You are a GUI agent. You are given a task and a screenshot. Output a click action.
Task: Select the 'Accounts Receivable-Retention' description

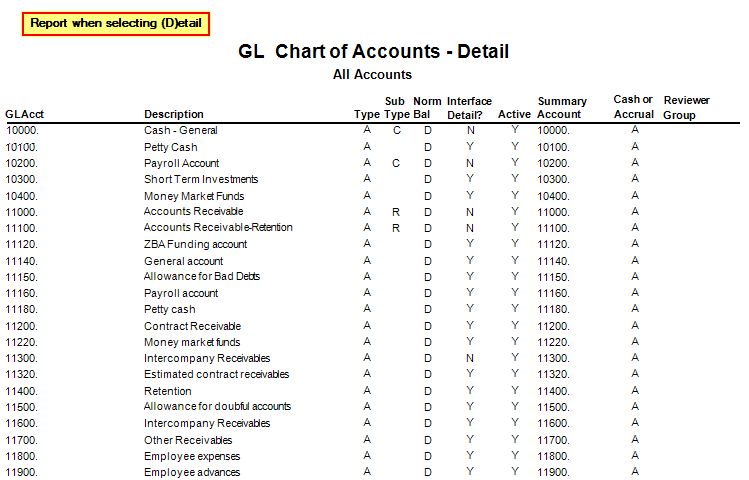218,227
